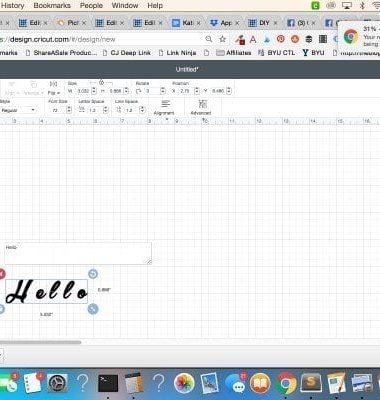Open the Advanced text options icon

[201, 107]
